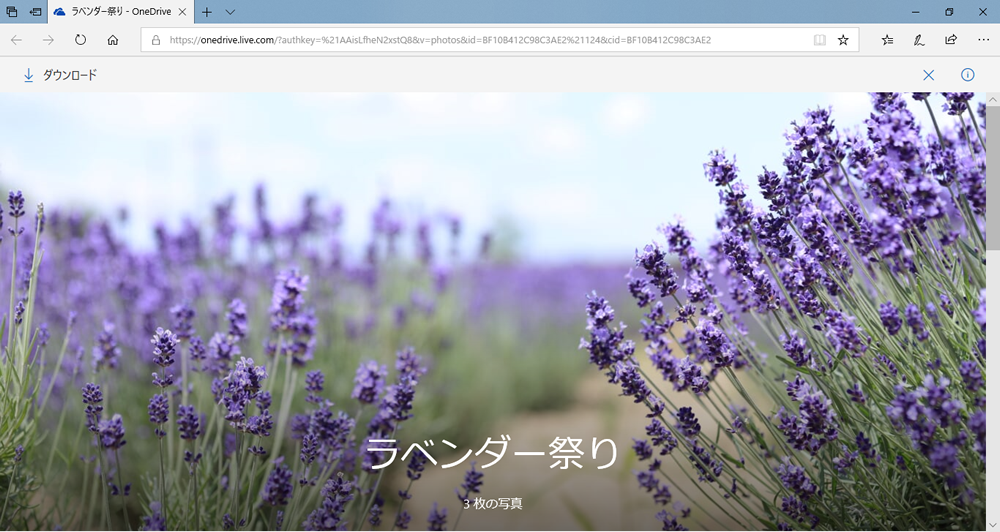Click the Download arrow icon

click(28, 75)
